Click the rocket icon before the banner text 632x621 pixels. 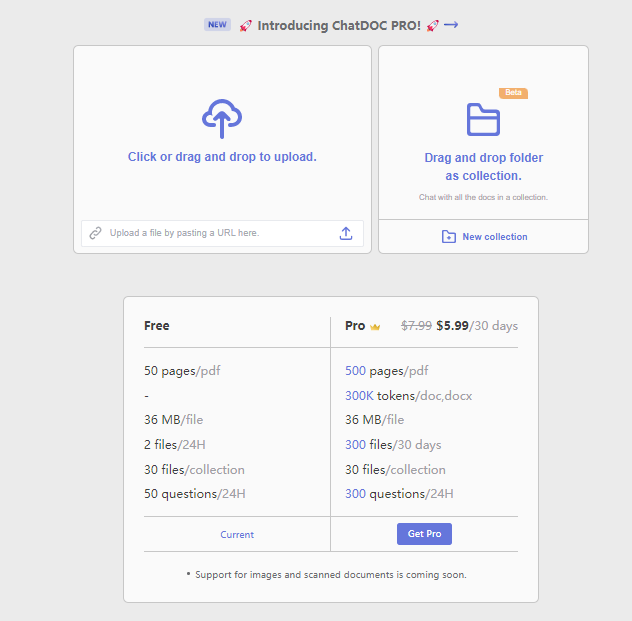245,26
